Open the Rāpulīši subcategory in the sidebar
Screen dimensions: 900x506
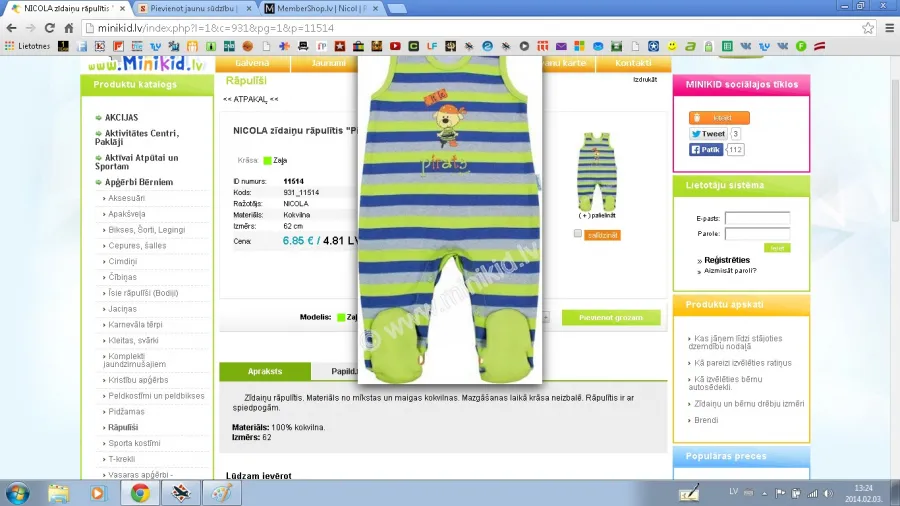pos(123,427)
